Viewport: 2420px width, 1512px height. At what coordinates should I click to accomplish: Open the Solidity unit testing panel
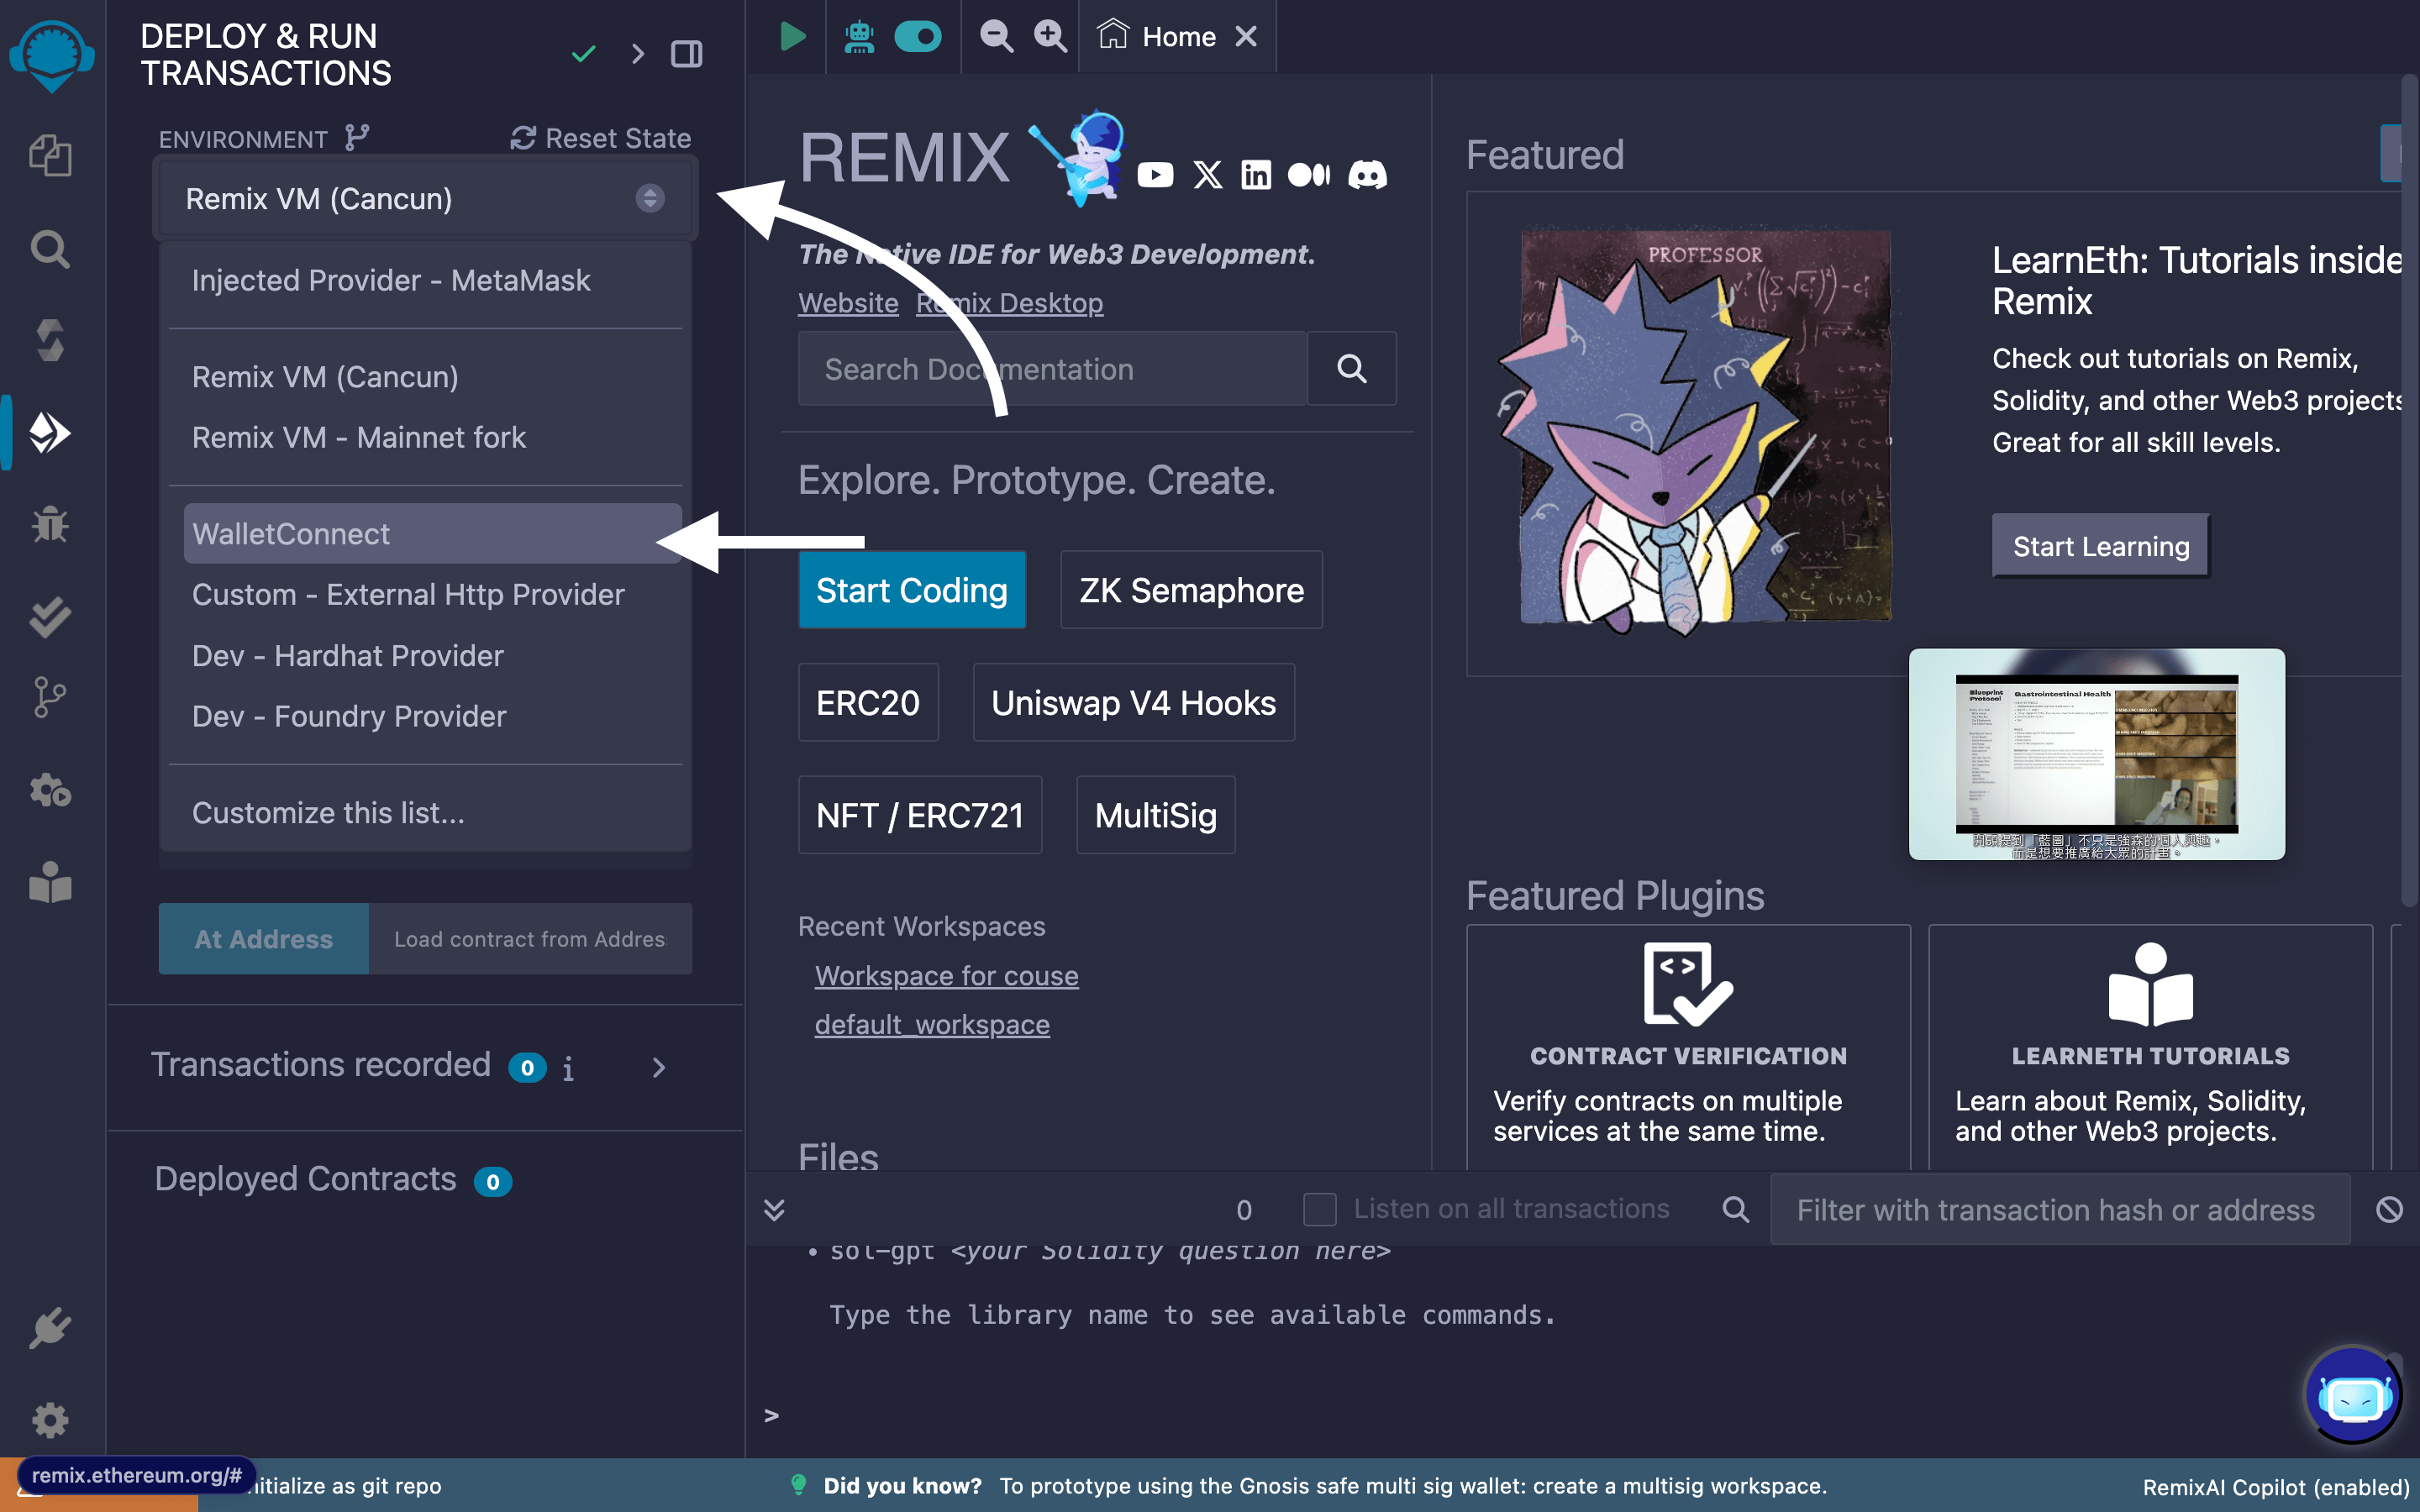click(x=50, y=616)
